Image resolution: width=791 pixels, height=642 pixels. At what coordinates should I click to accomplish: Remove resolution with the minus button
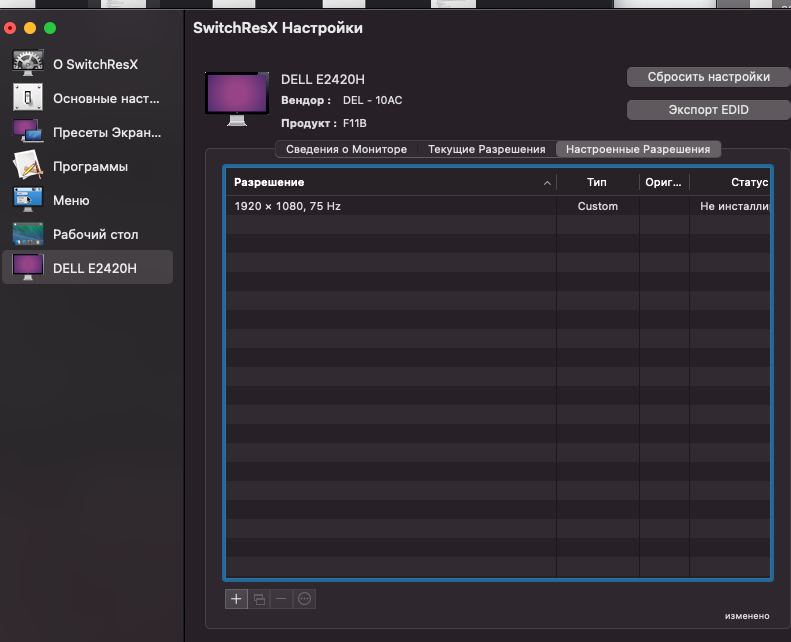click(281, 599)
